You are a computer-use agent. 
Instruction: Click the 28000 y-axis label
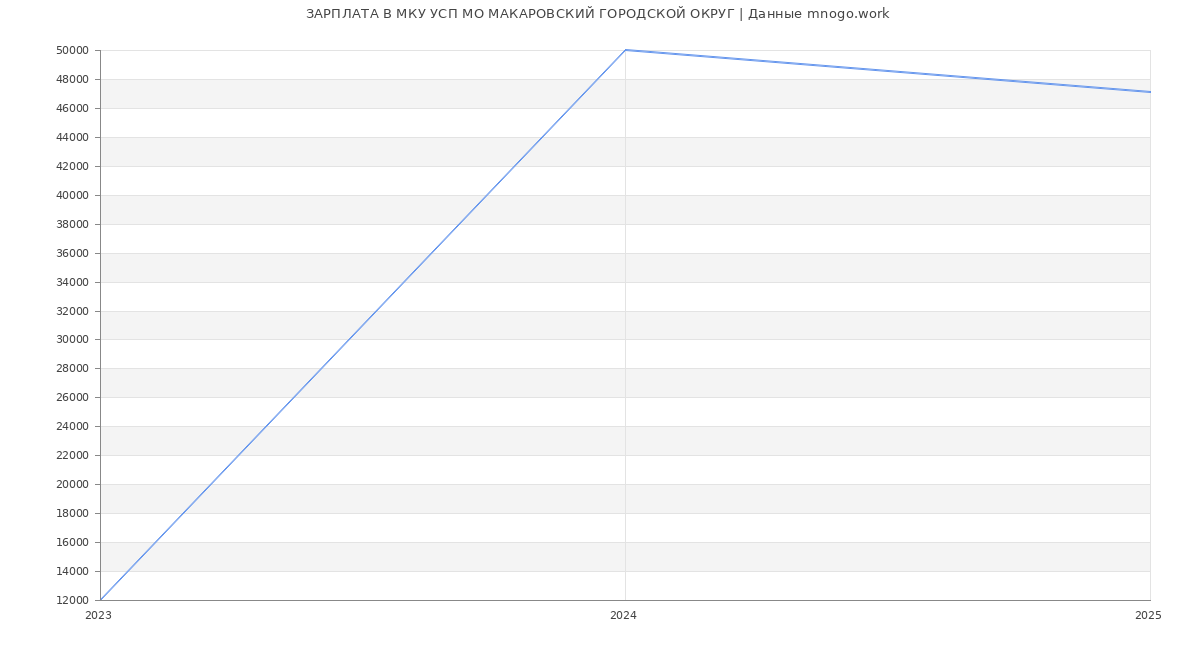click(72, 369)
